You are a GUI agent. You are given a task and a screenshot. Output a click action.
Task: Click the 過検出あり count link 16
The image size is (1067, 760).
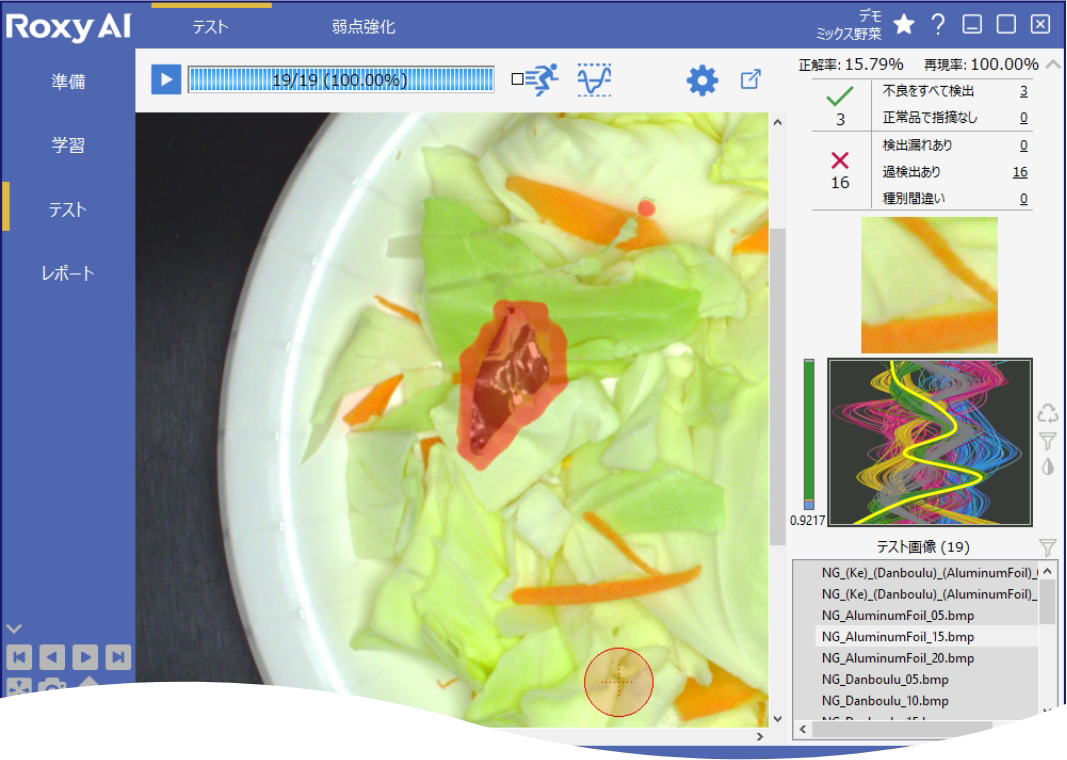[x=1020, y=171]
